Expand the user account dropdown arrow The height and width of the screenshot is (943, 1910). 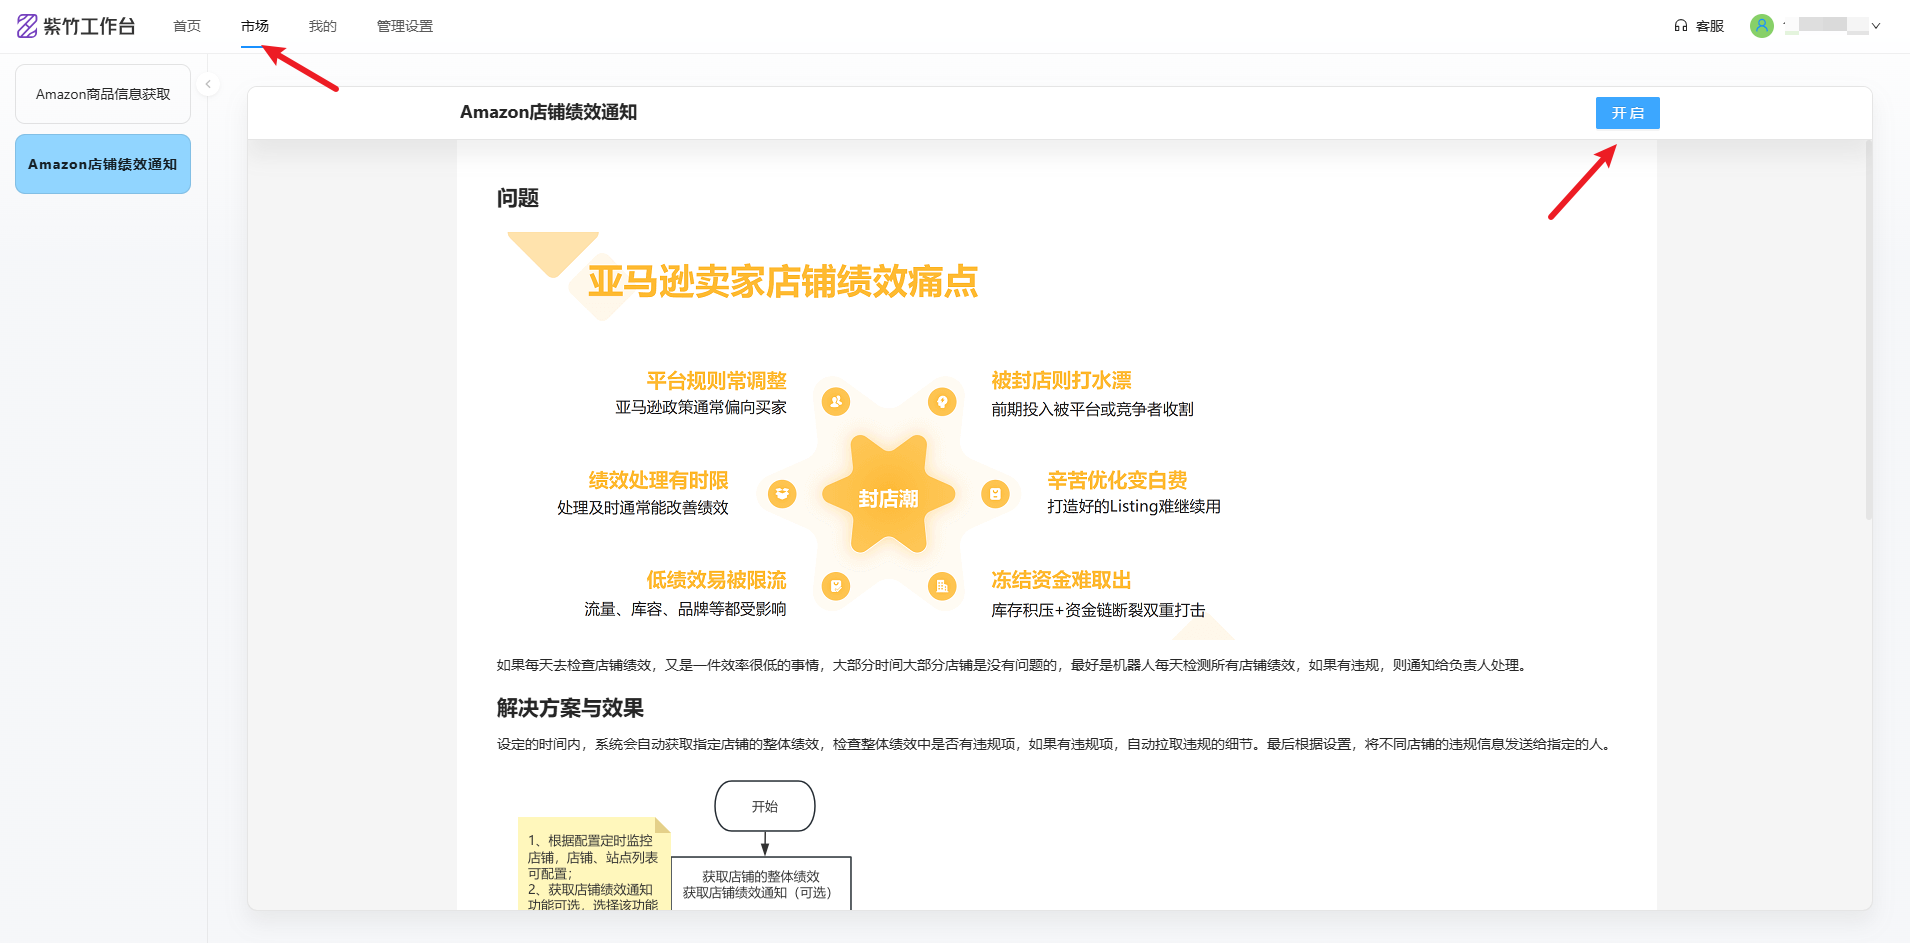(x=1876, y=26)
